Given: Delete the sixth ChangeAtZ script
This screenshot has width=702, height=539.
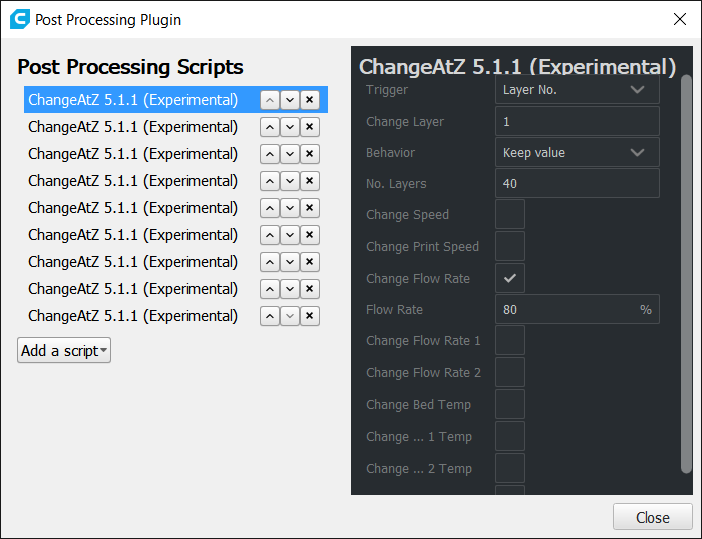Looking at the screenshot, I should 309,235.
